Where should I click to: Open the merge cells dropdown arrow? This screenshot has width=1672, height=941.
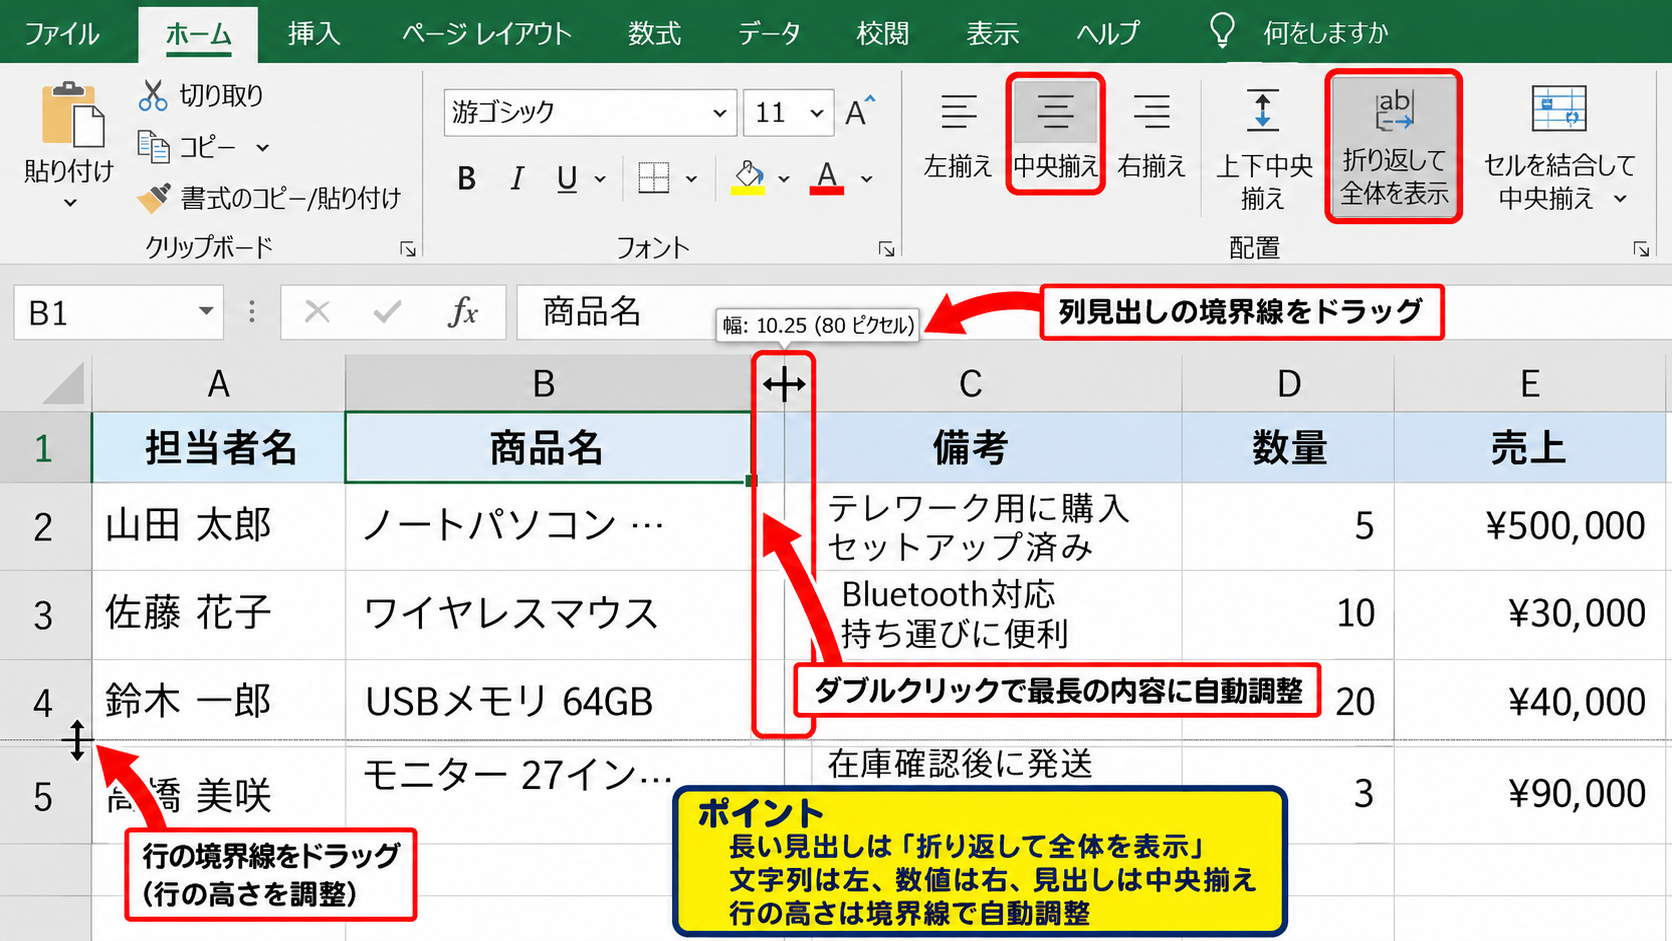pos(1621,199)
